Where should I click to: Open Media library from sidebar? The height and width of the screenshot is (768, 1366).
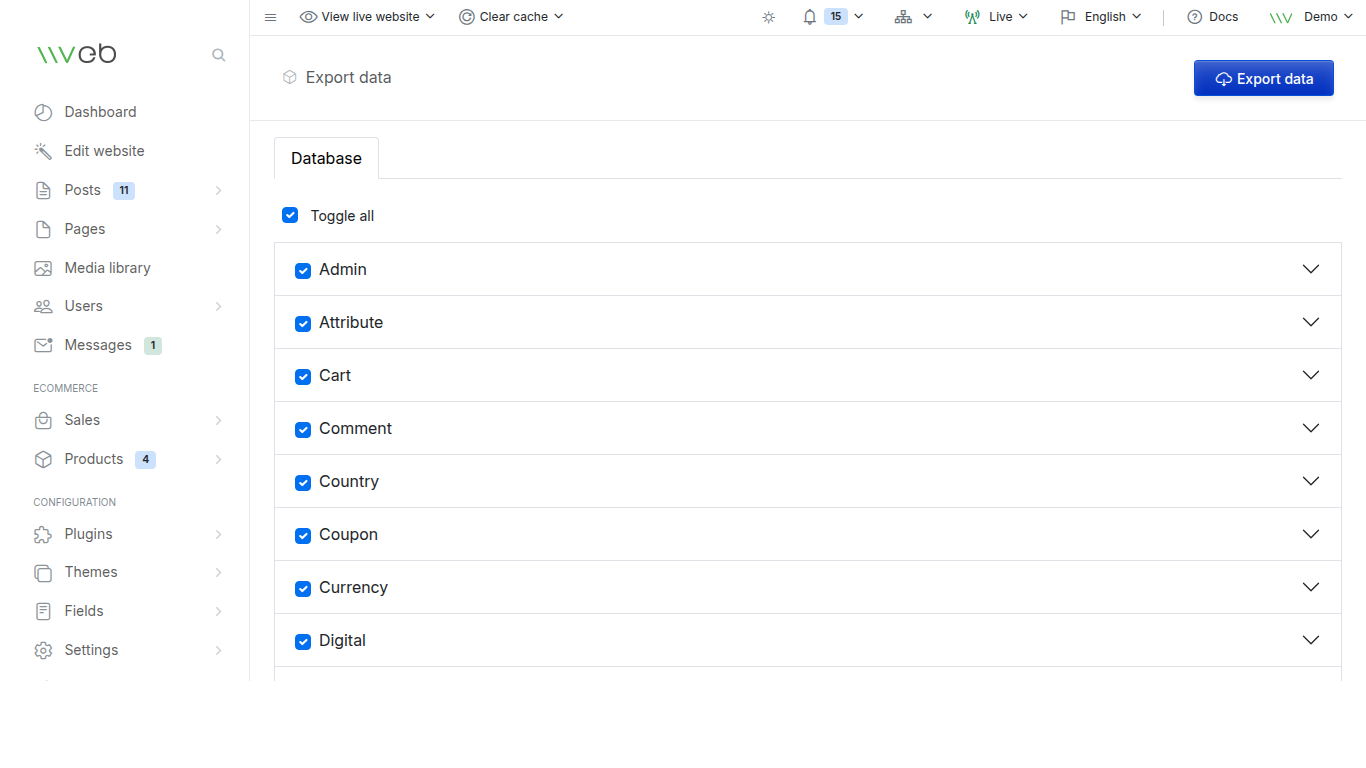[x=107, y=268]
